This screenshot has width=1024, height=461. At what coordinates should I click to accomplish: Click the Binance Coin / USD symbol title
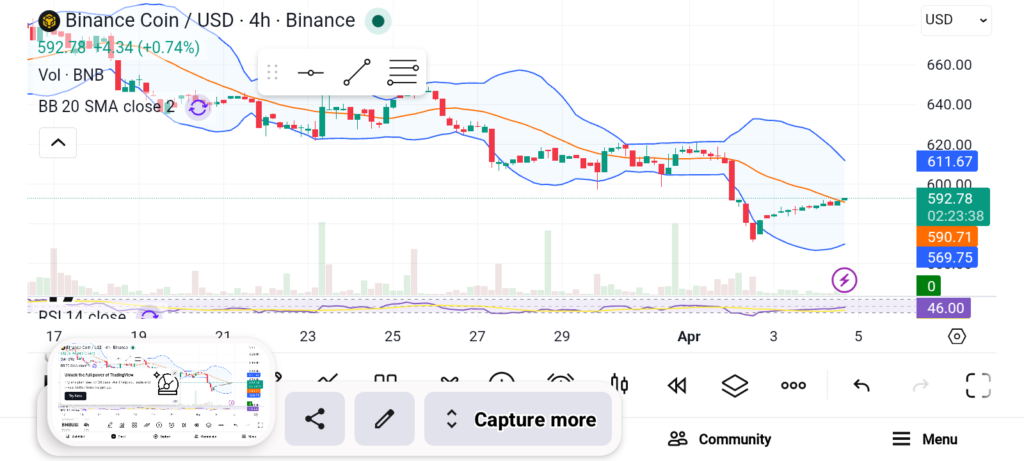coord(196,20)
